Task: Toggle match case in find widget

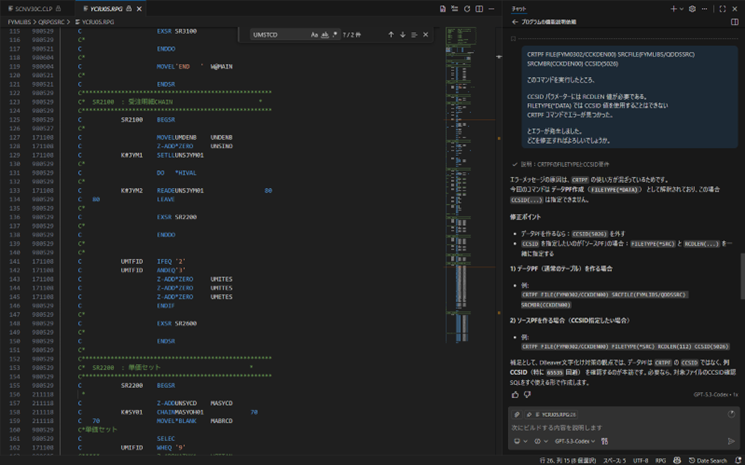Action: 314,34
